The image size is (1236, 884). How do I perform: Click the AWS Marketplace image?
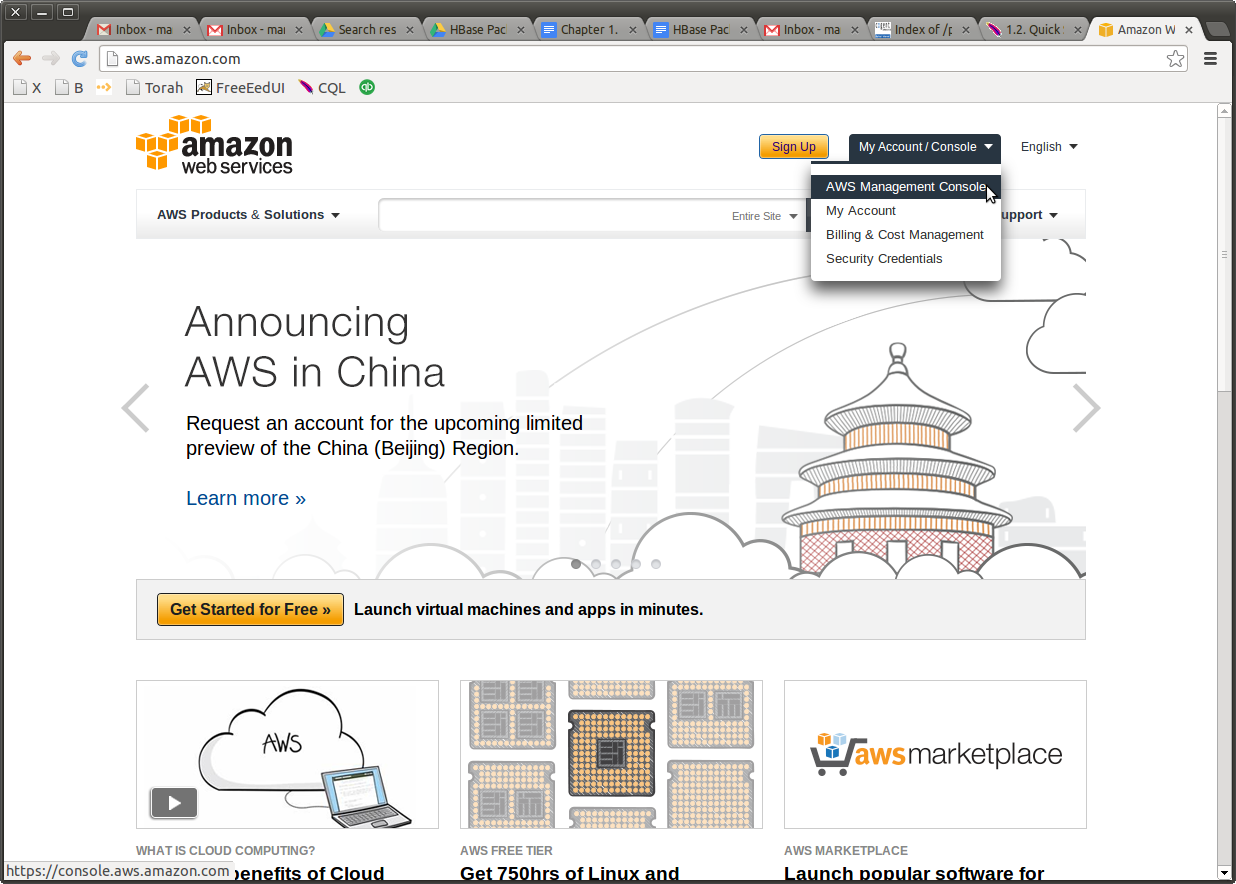coord(935,754)
